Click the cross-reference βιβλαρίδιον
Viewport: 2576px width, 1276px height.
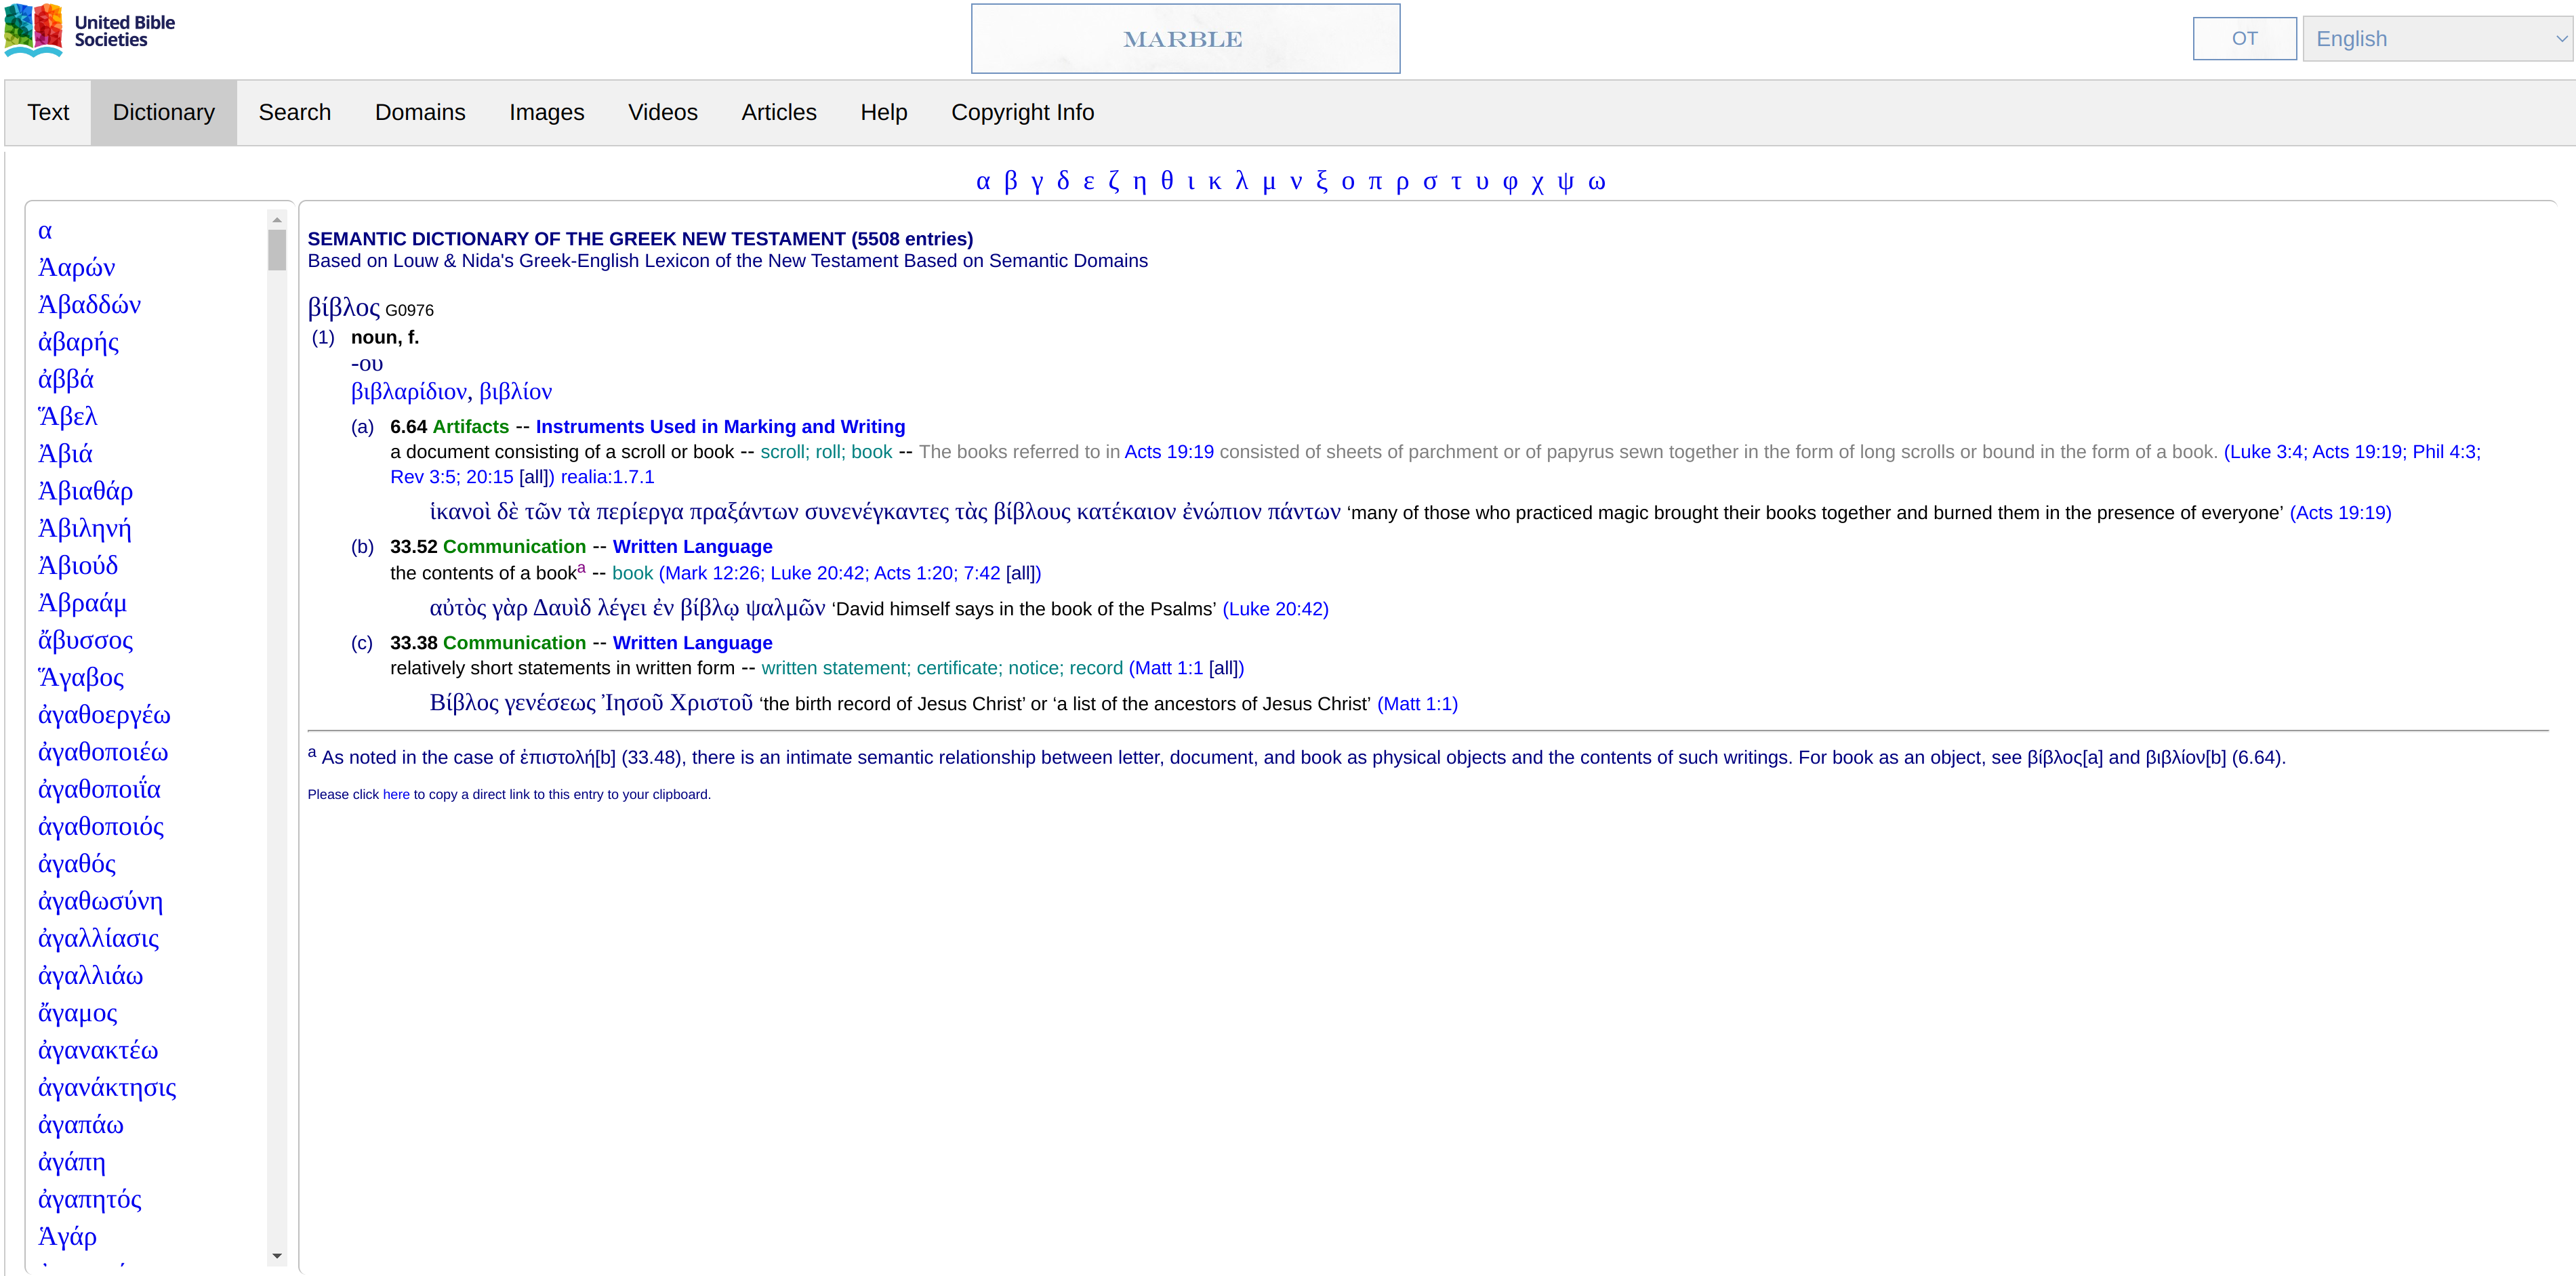pos(409,391)
